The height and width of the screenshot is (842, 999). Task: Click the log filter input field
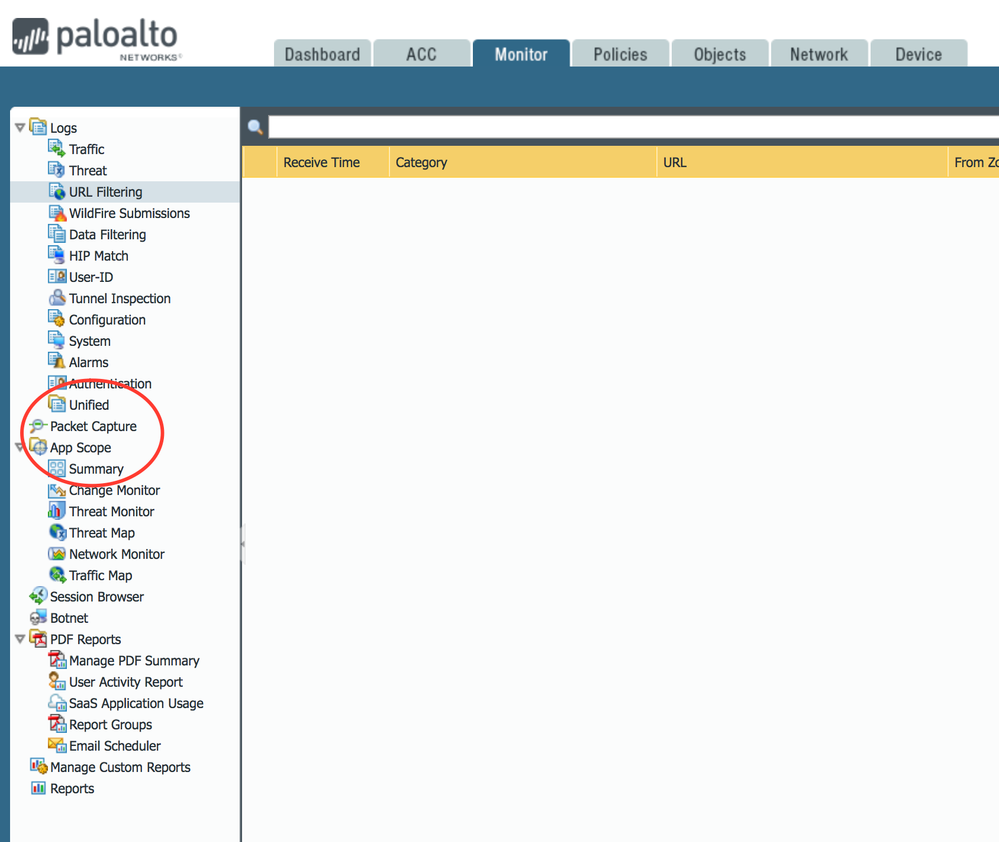point(634,127)
